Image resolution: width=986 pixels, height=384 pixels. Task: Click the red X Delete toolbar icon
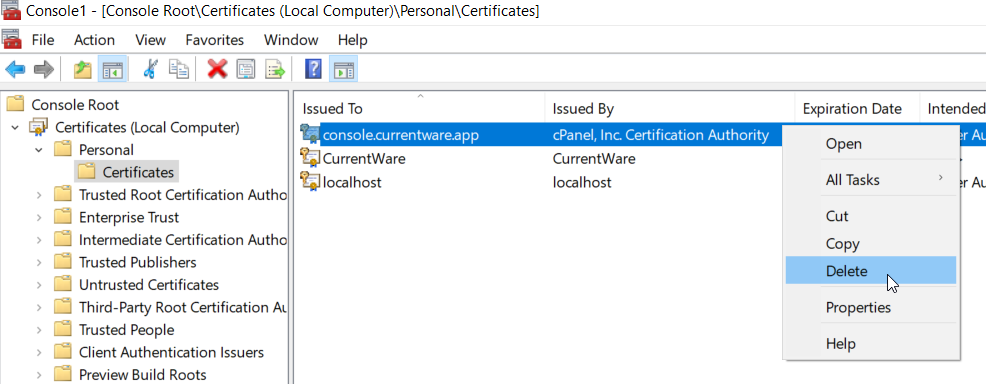click(x=217, y=69)
